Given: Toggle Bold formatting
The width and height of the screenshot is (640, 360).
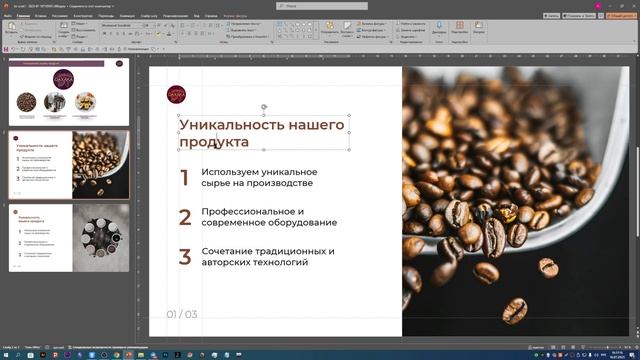Looking at the screenshot, I should [104, 33].
